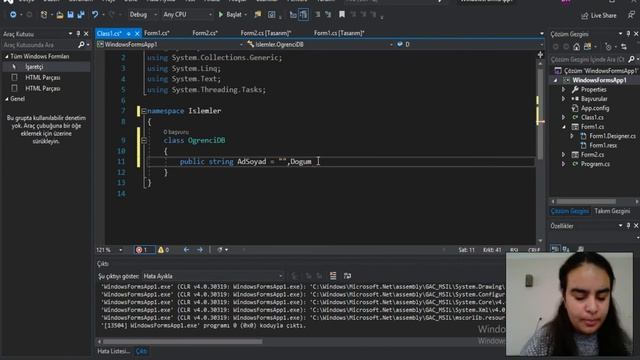
Task: Click the Araç Kutusu search field
Action: pos(40,45)
